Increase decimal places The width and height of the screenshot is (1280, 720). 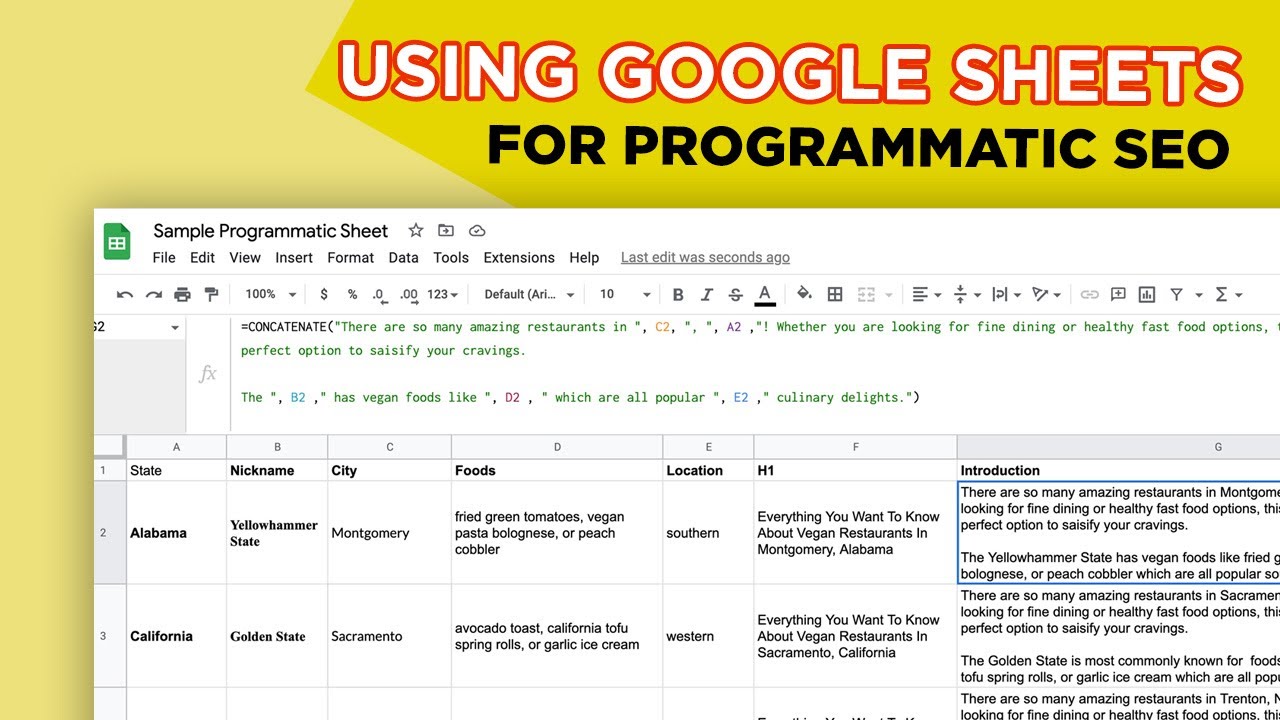(x=409, y=294)
